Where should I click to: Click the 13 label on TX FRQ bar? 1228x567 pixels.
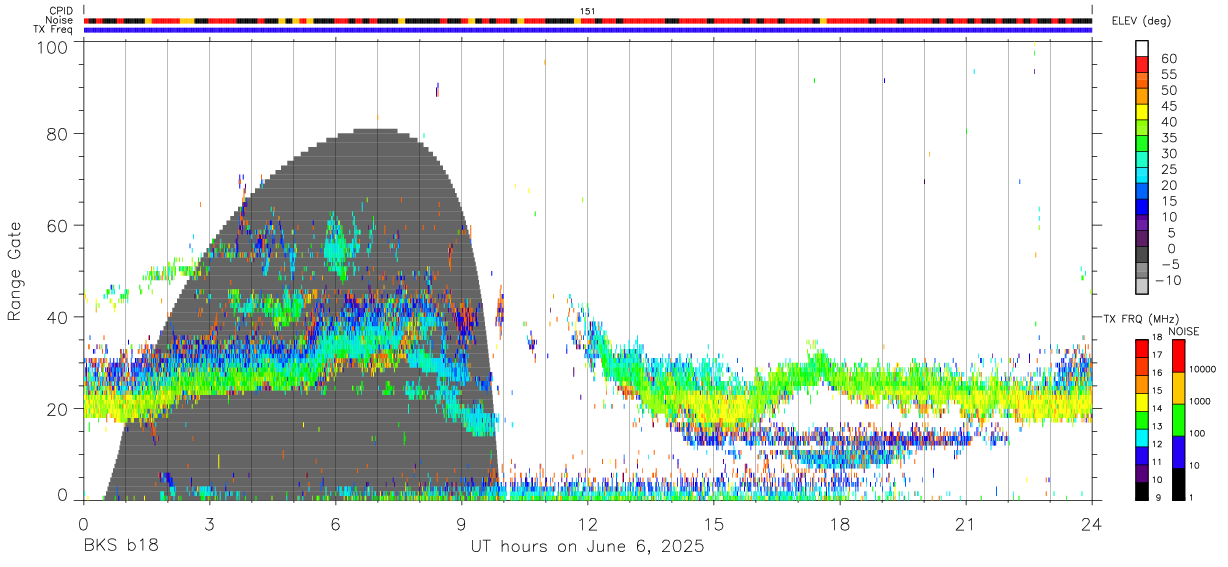click(x=1159, y=426)
